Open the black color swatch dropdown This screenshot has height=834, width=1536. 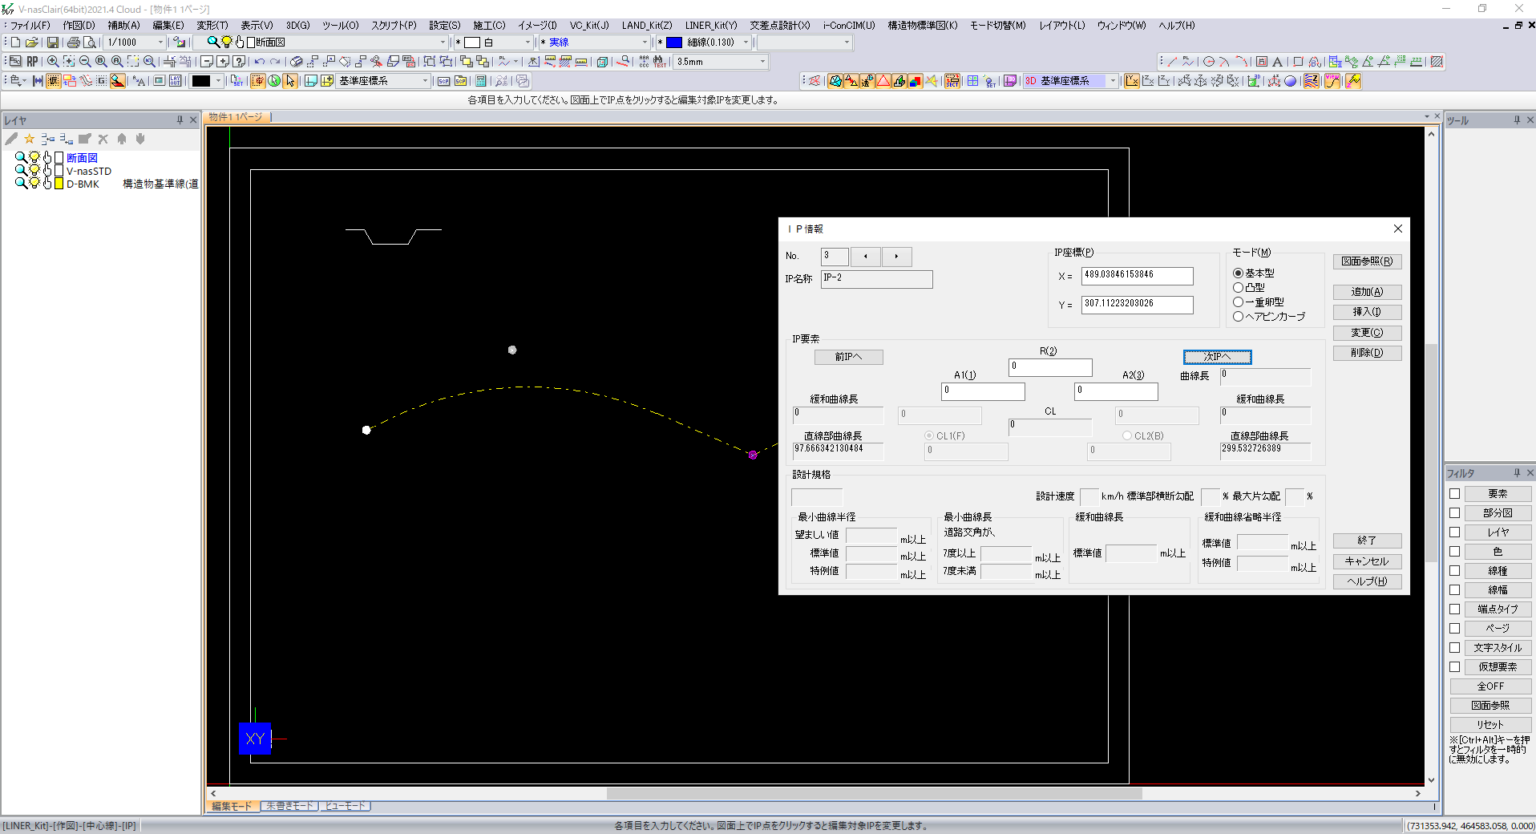[x=218, y=81]
